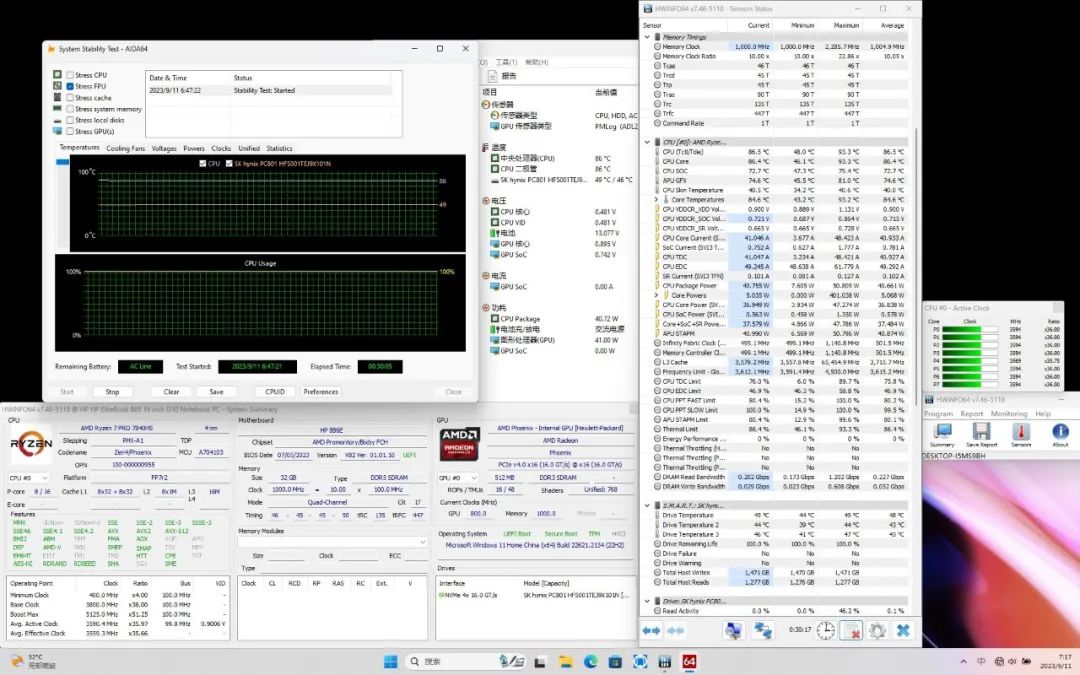Click the Stress GPU monitor icon
The height and width of the screenshot is (675, 1080).
point(57,131)
